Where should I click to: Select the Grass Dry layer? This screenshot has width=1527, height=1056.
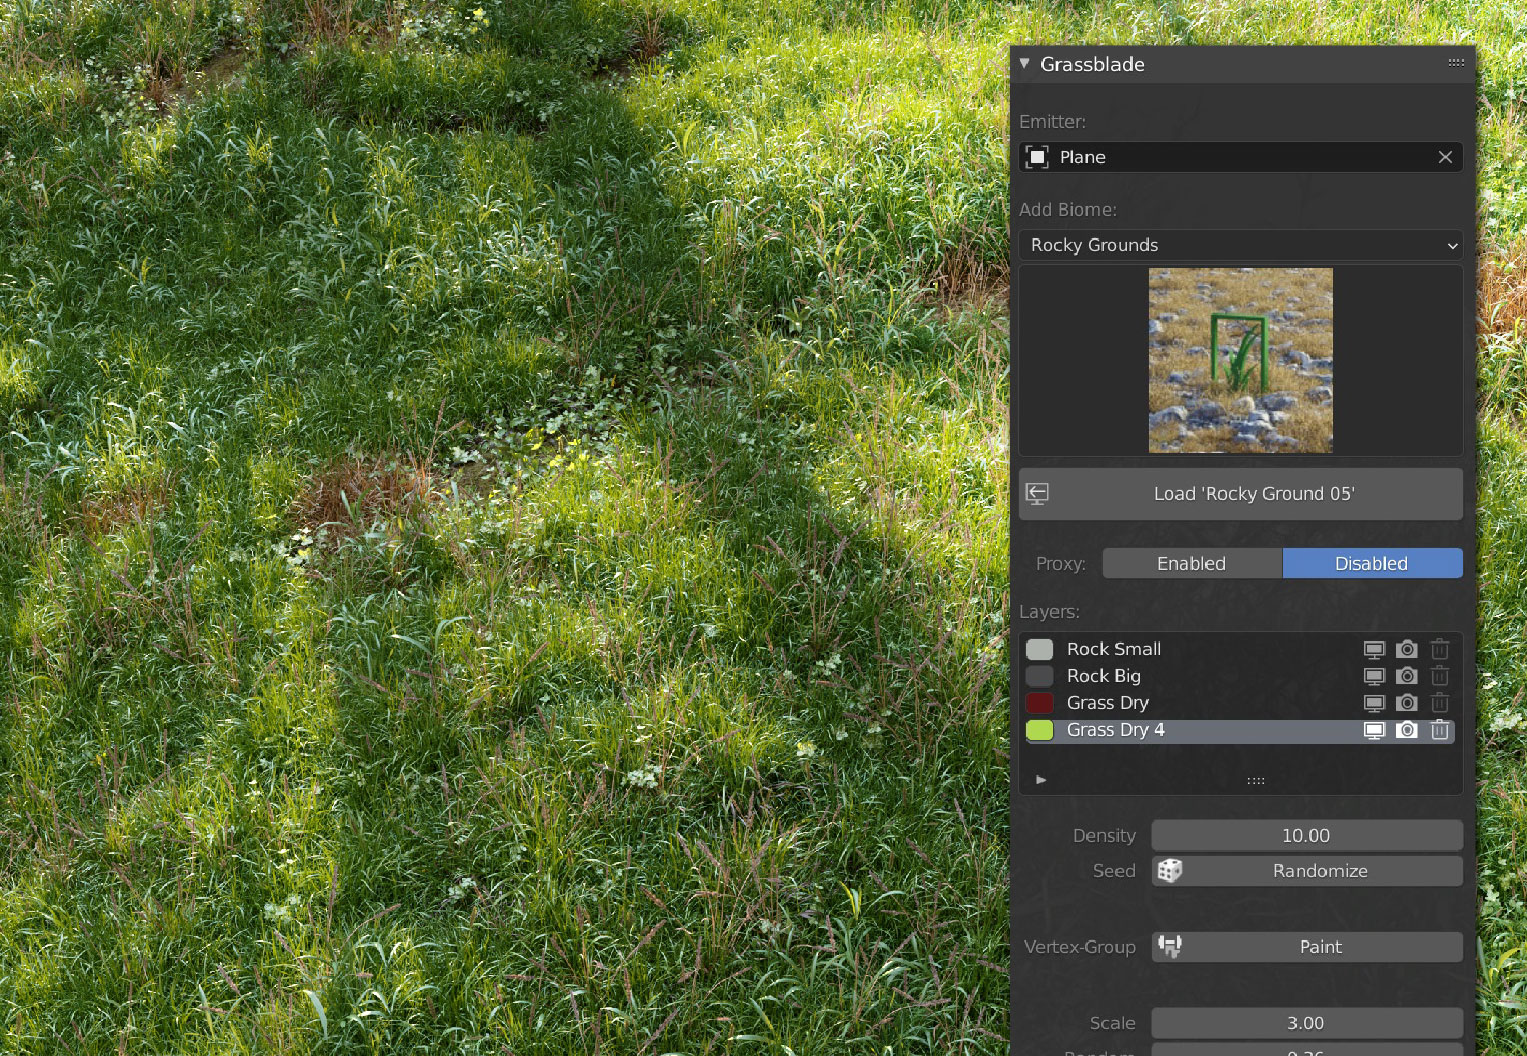click(1240, 703)
